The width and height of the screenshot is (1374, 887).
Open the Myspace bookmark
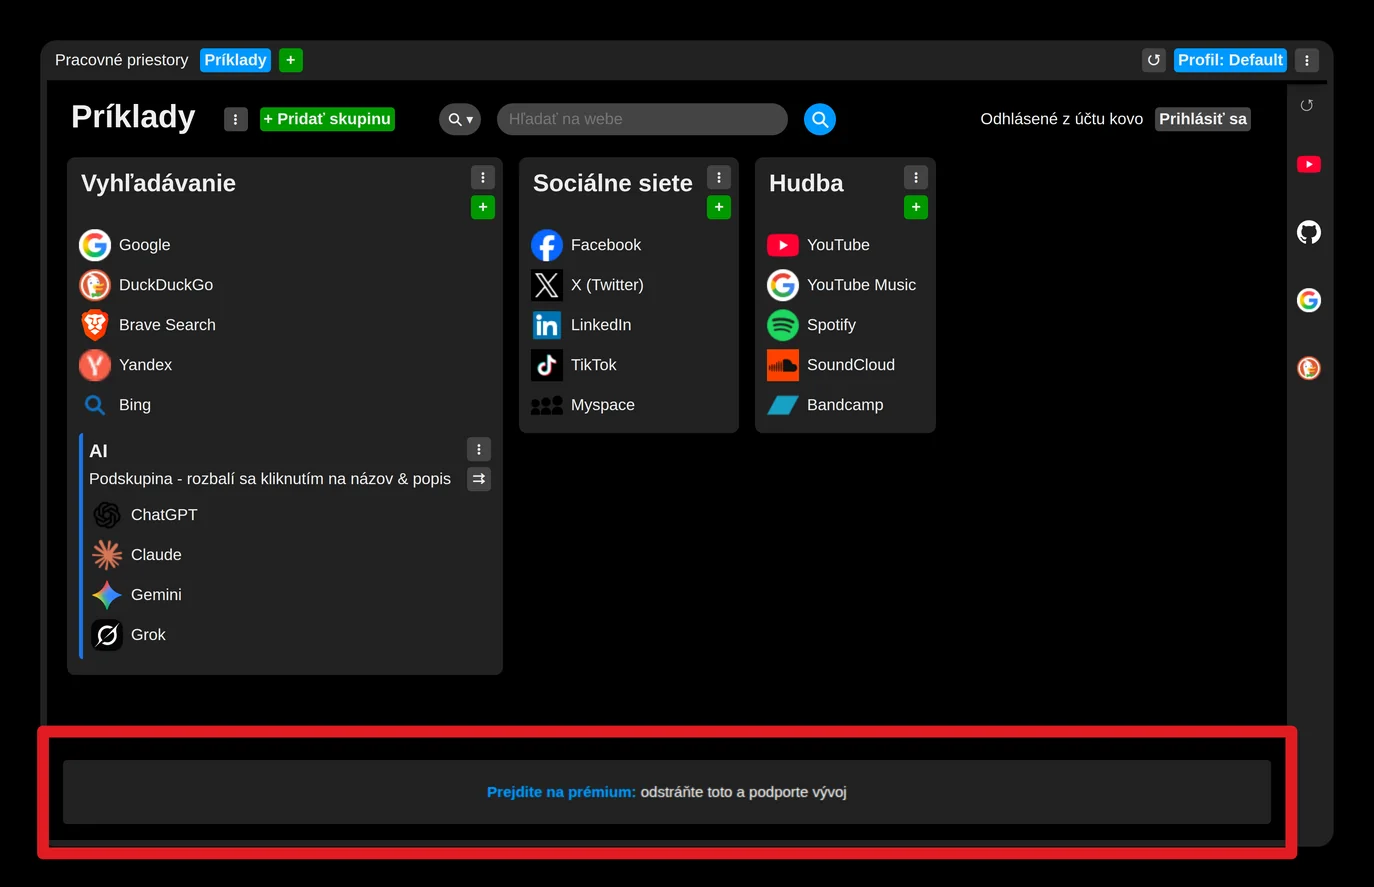(x=583, y=405)
